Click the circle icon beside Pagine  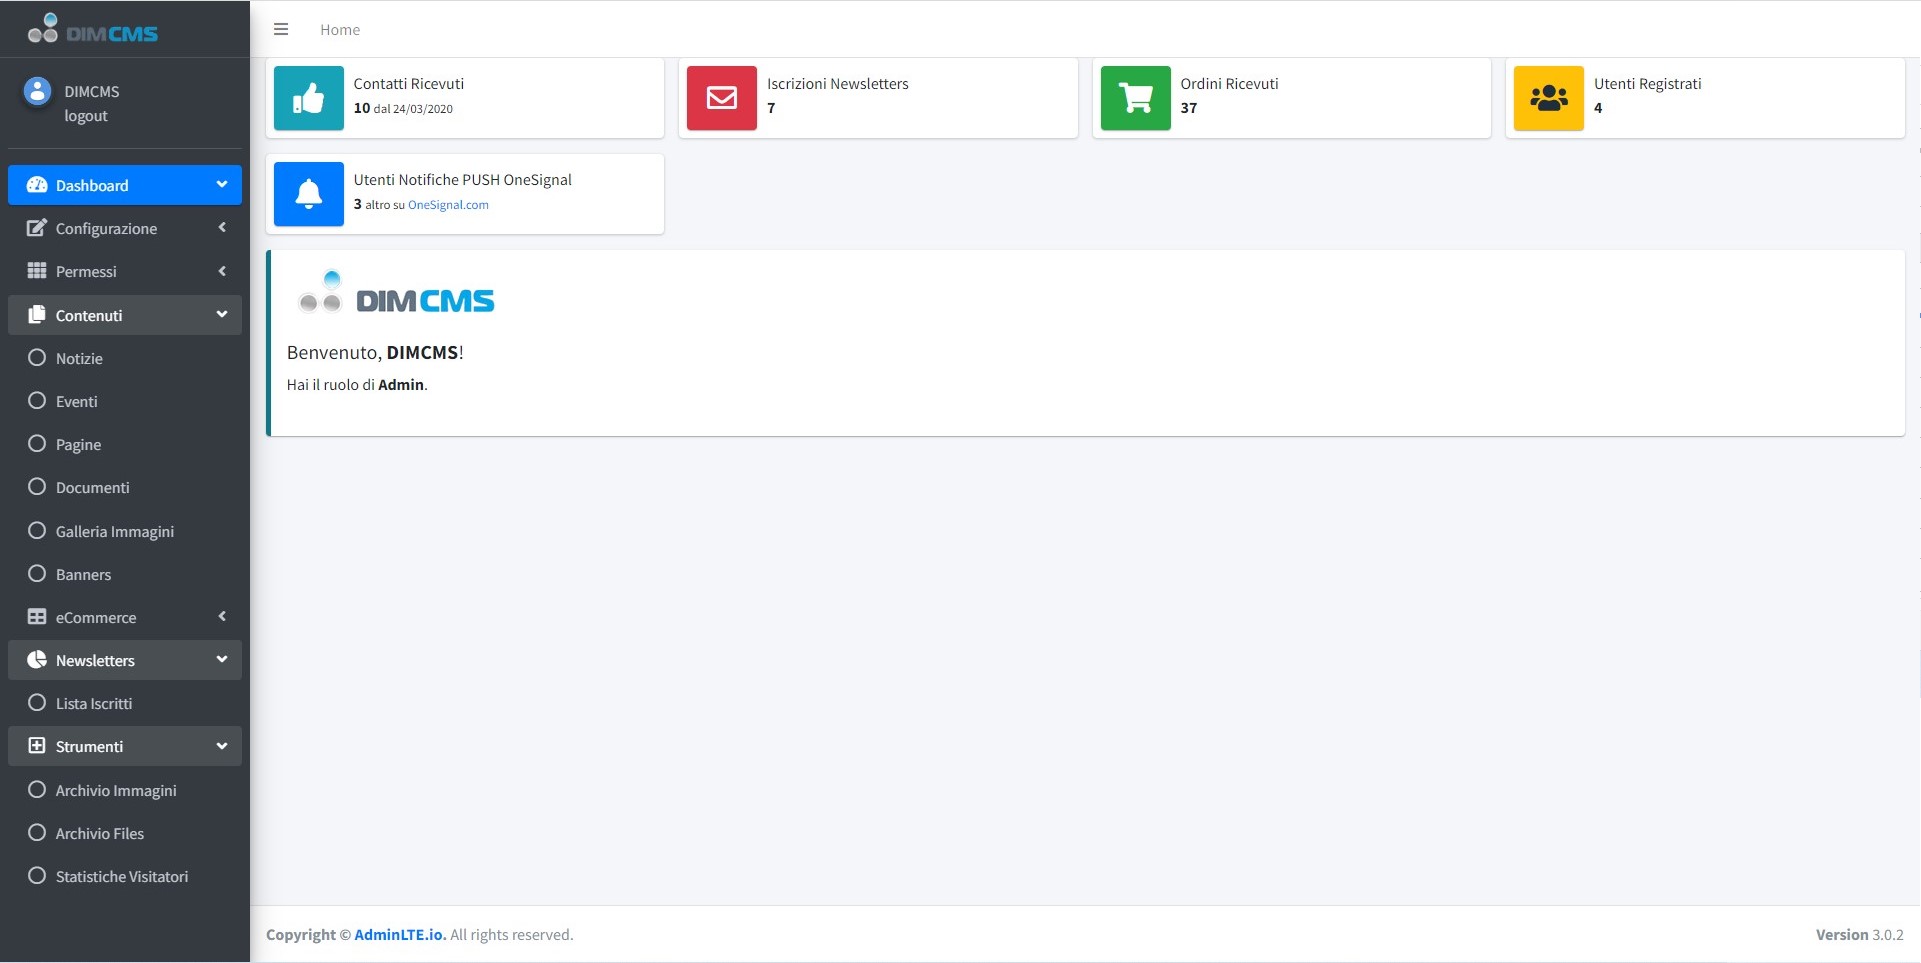pos(37,443)
